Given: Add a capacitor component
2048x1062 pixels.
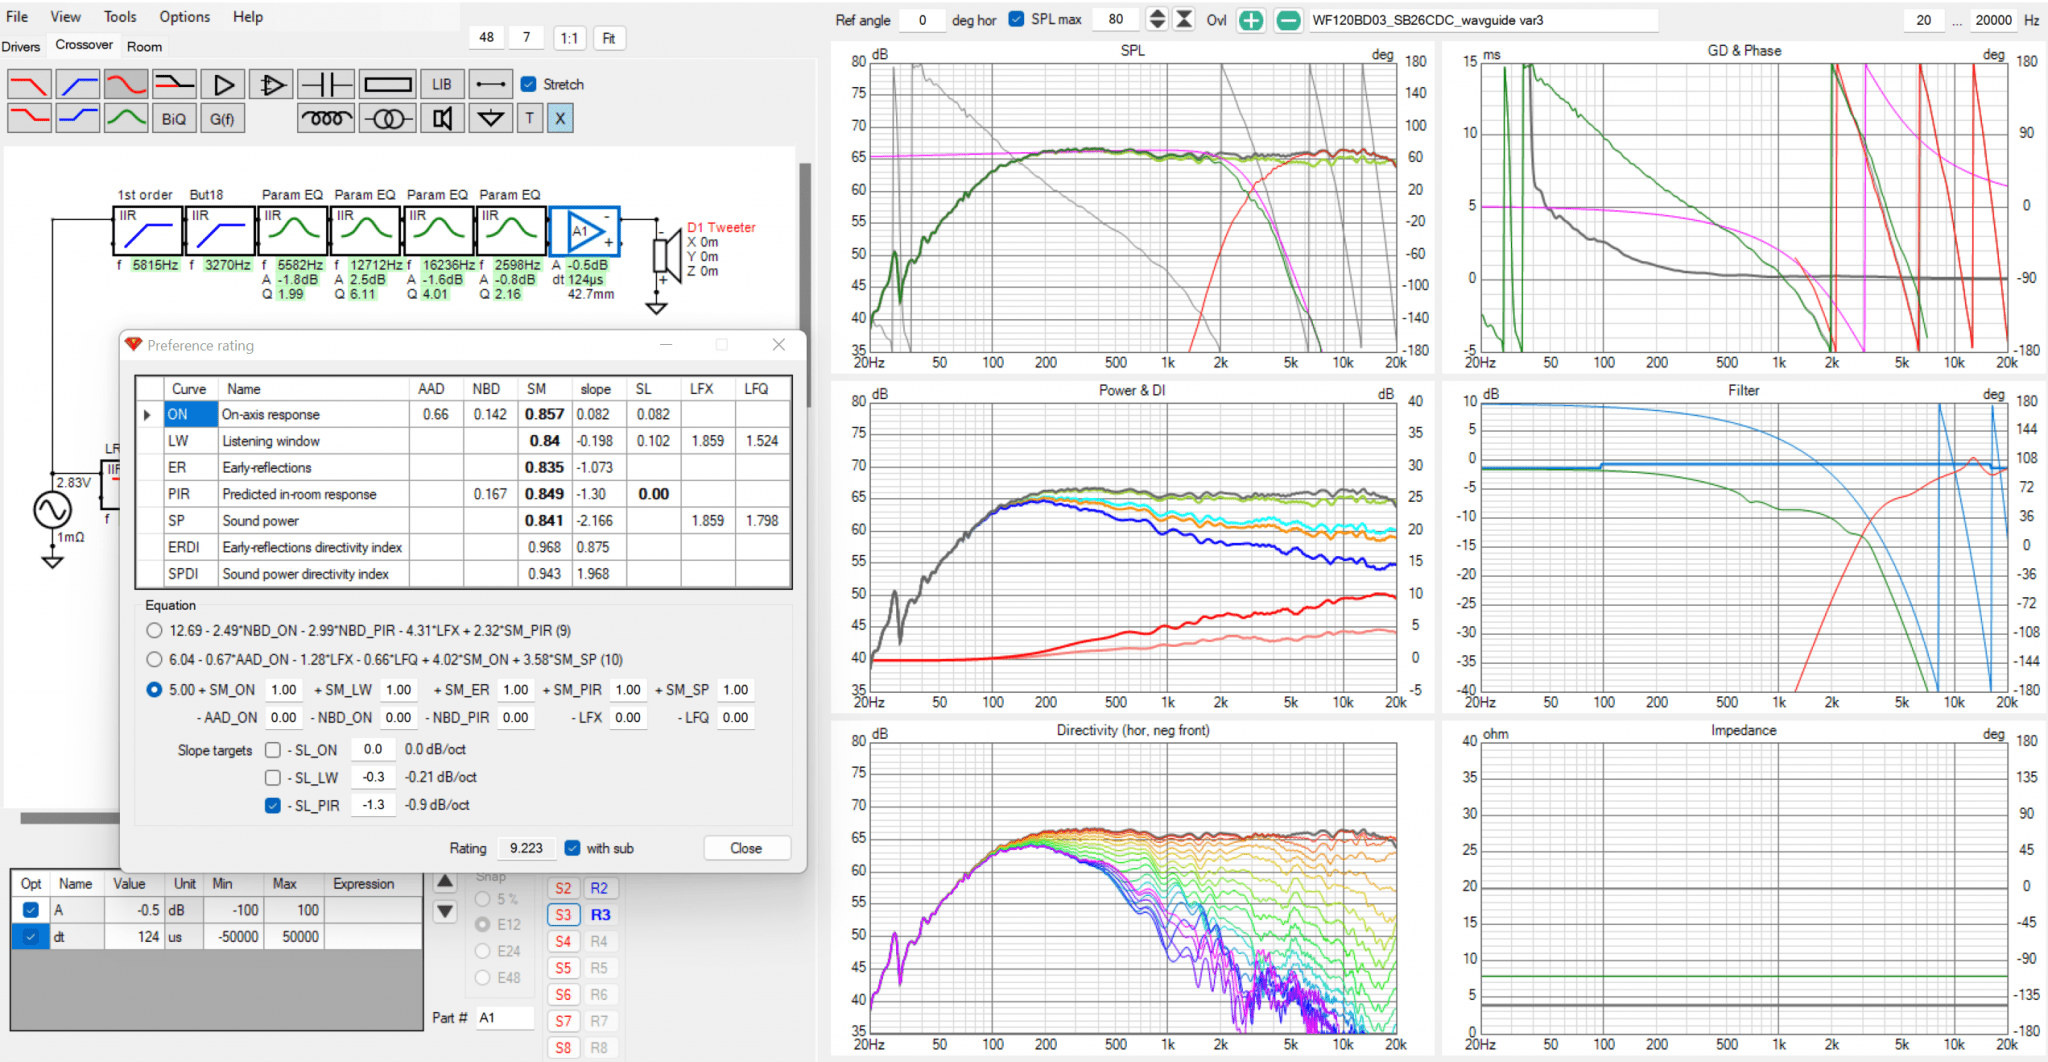Looking at the screenshot, I should click(326, 84).
